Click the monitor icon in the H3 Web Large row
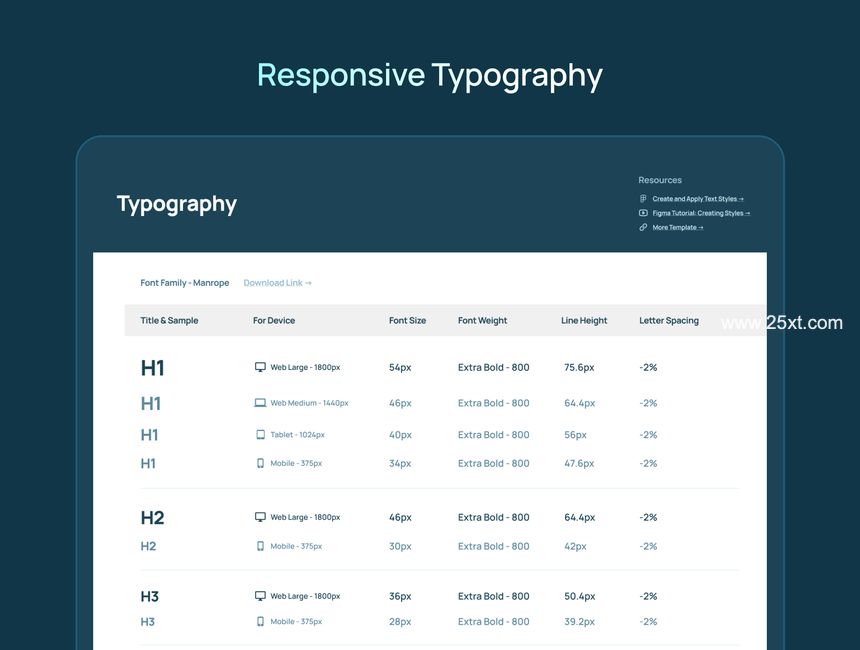This screenshot has height=650, width=860. coord(260,596)
